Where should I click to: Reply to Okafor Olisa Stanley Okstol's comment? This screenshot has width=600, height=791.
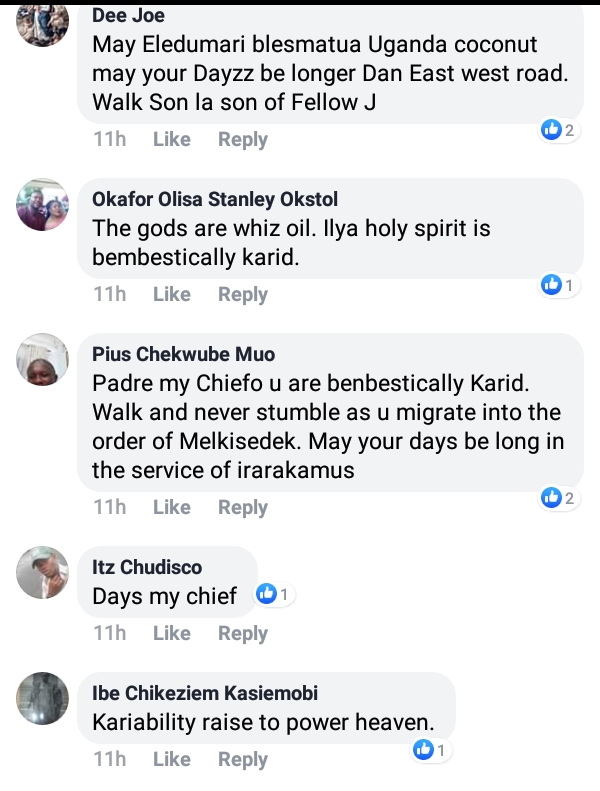242,294
